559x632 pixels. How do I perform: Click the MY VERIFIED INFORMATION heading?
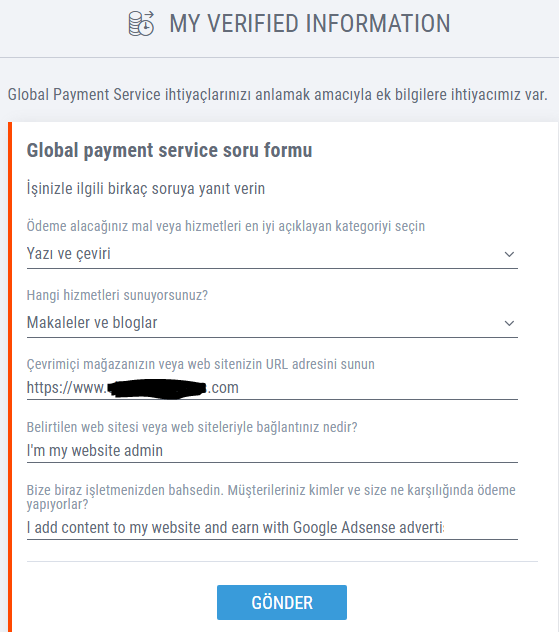coord(310,23)
